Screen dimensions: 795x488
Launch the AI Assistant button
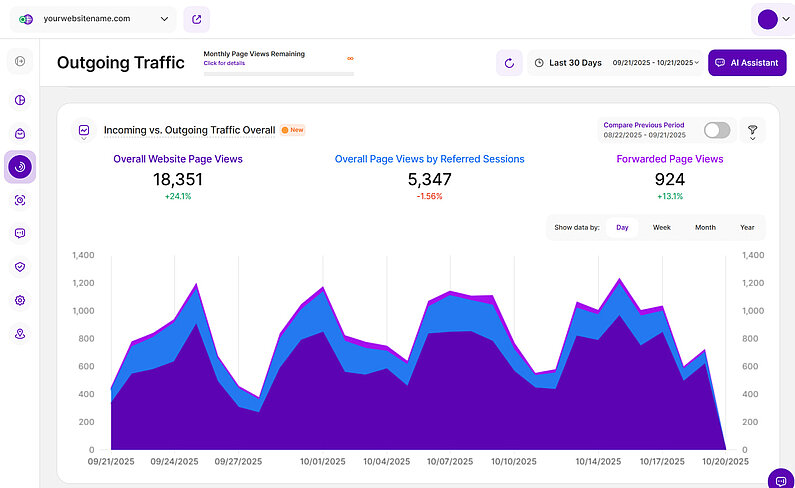(746, 63)
